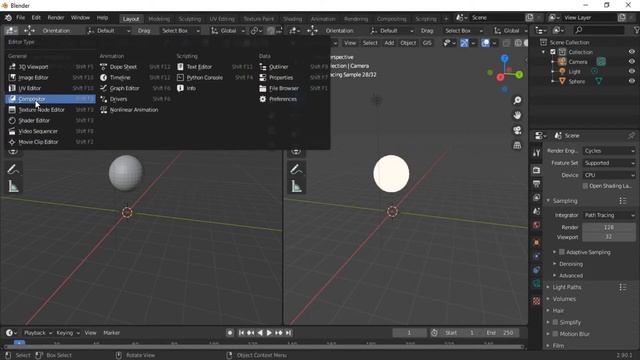Image resolution: width=640 pixels, height=360 pixels.
Task: Select Compositor editor type
Action: (x=51, y=99)
